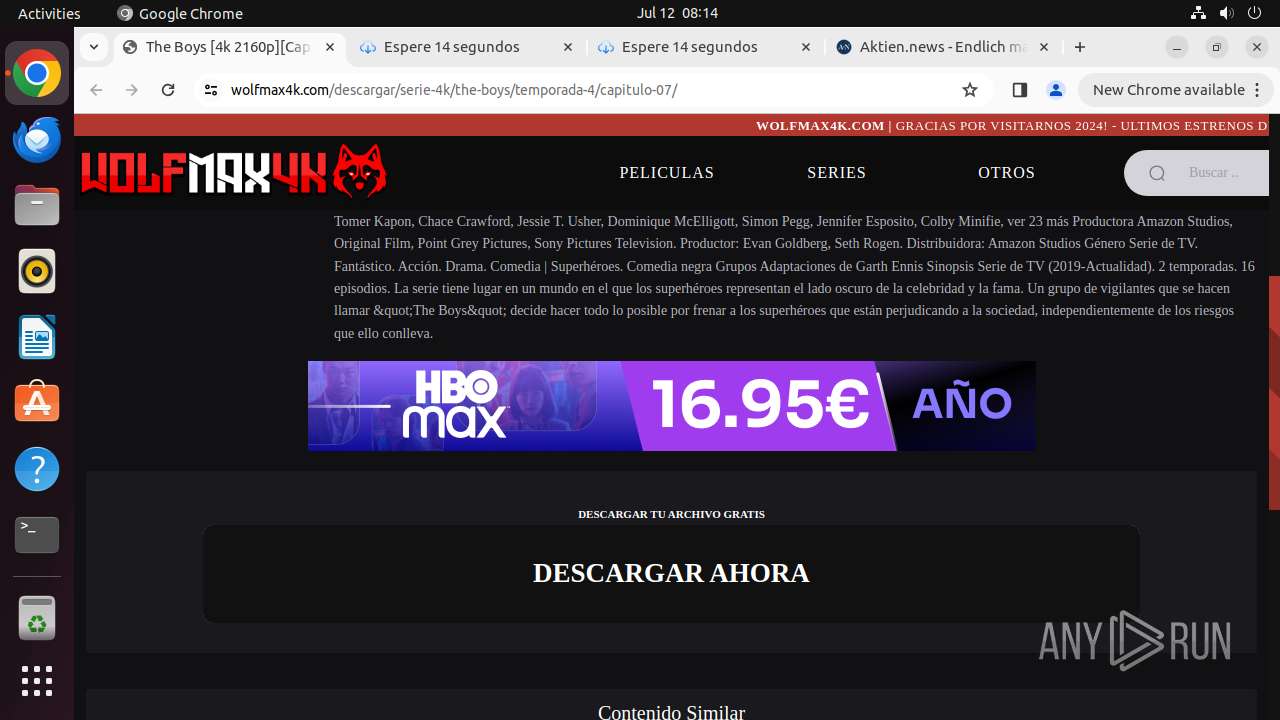Open the power icon in top bar

1254,13
